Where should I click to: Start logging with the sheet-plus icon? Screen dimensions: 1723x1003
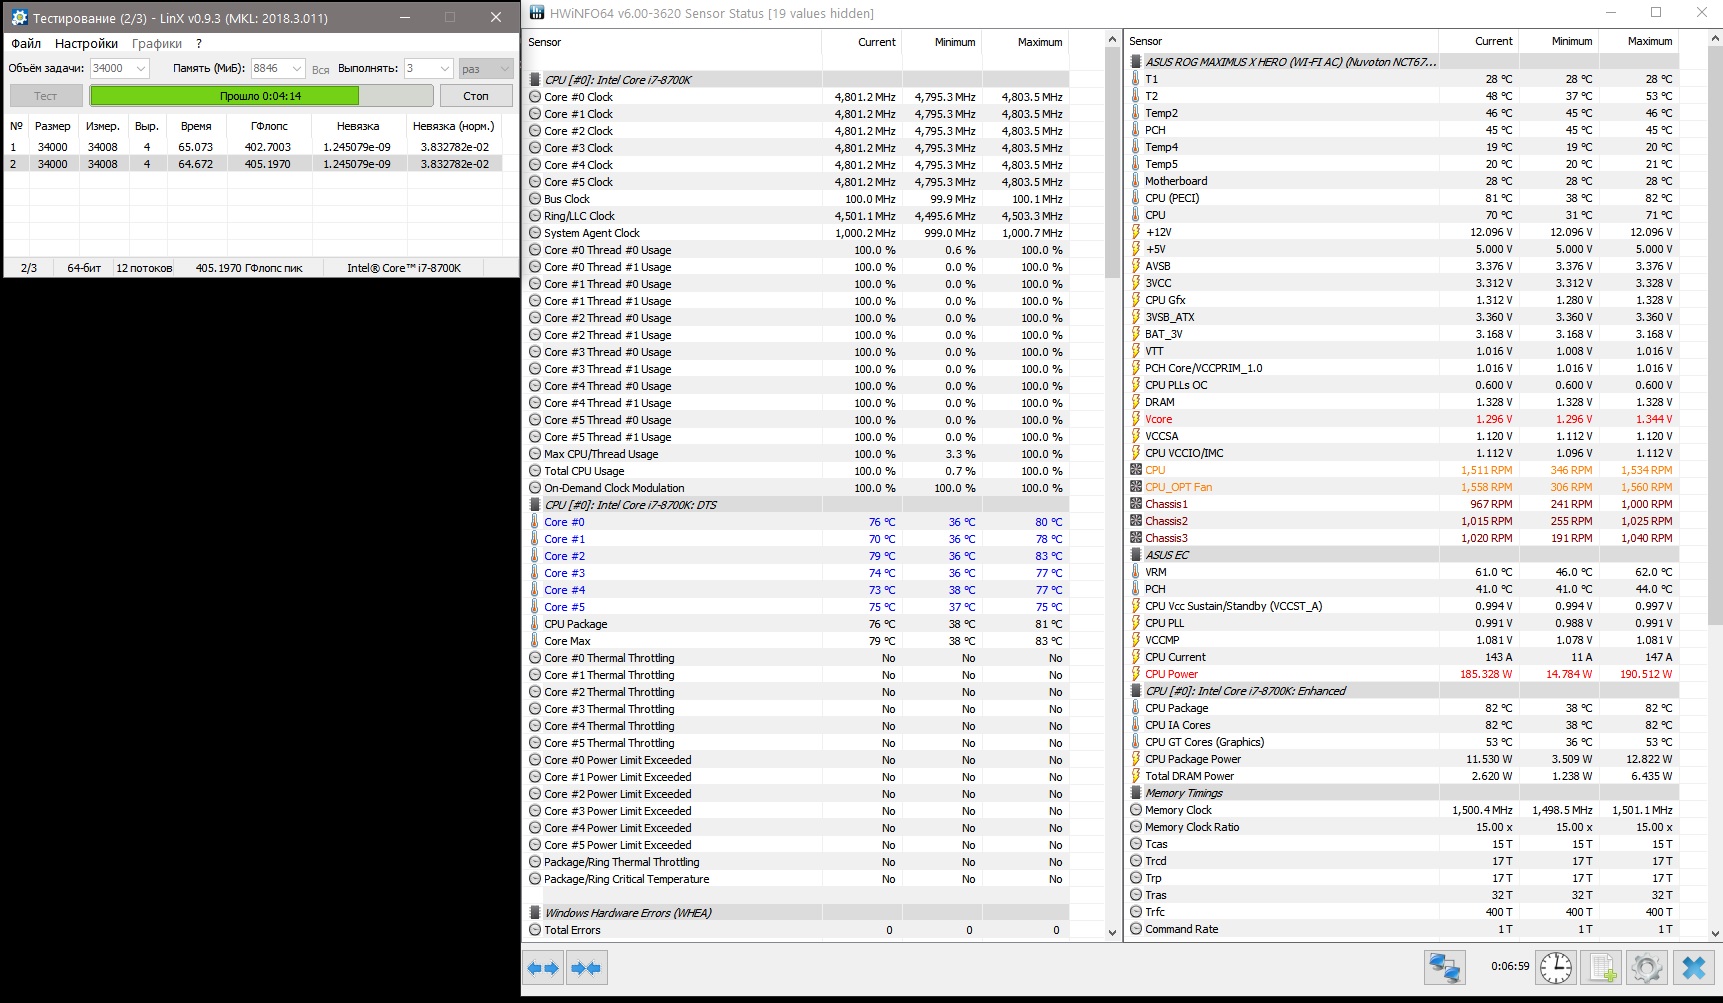coord(1602,967)
